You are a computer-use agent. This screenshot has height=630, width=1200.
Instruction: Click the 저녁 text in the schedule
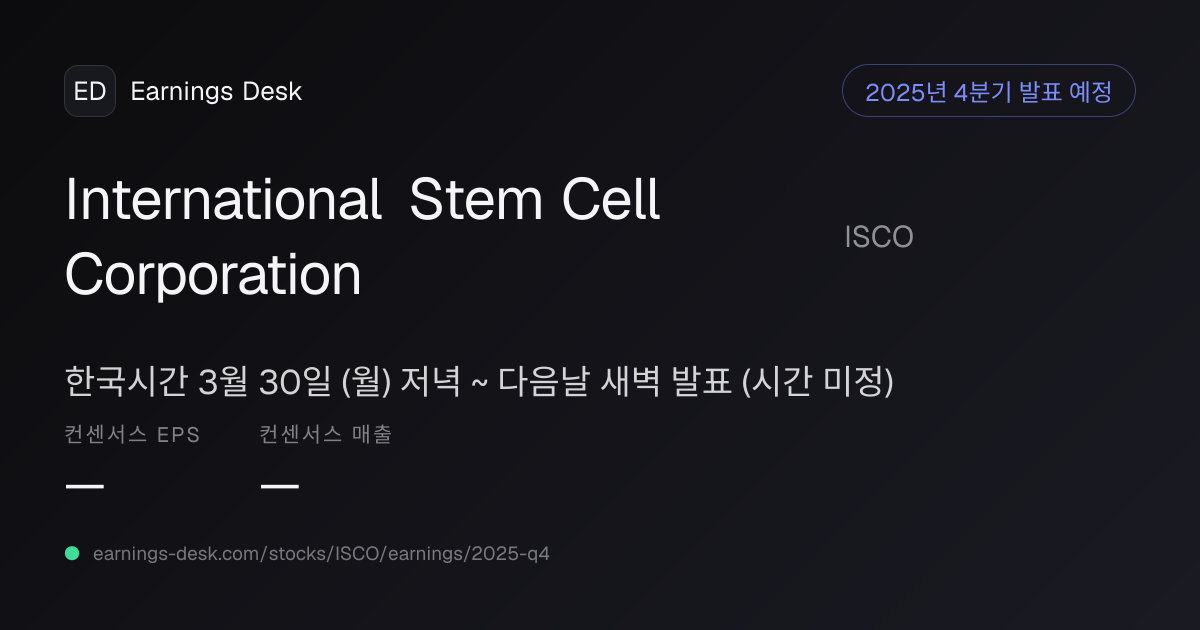(430, 381)
